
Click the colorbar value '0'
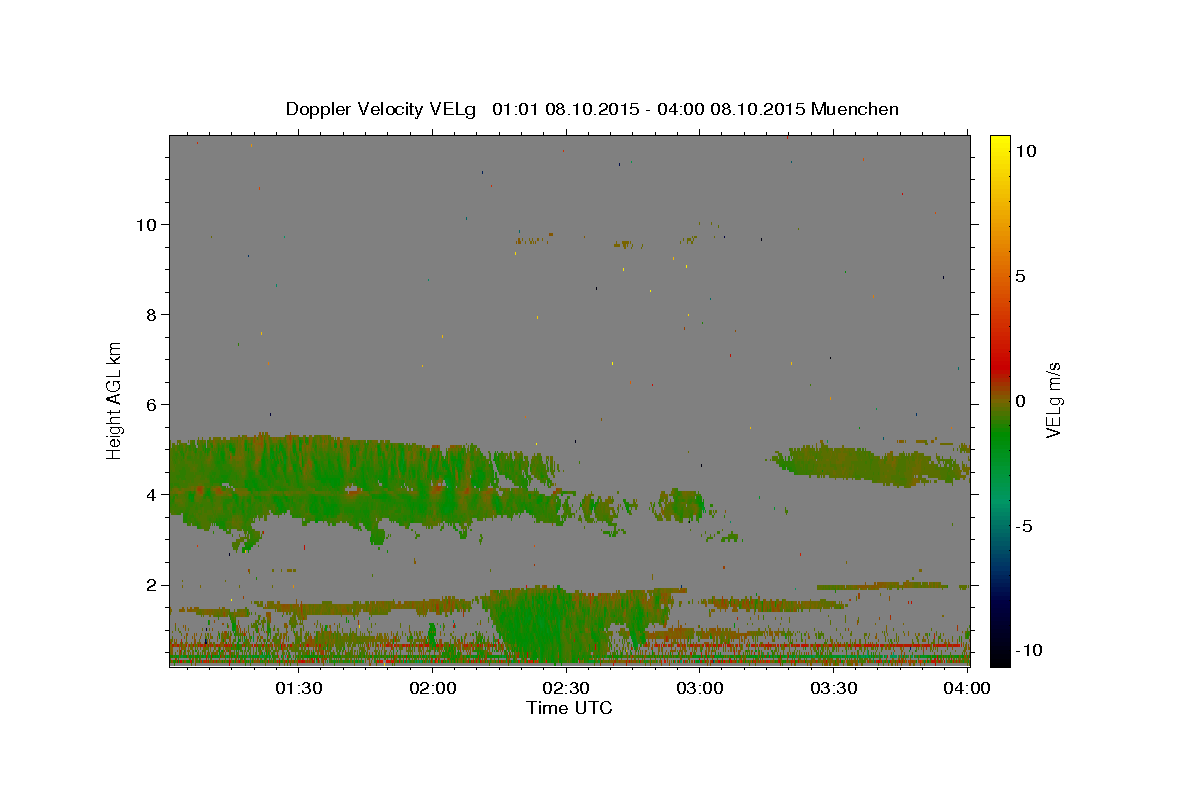pyautogui.click(x=1020, y=401)
